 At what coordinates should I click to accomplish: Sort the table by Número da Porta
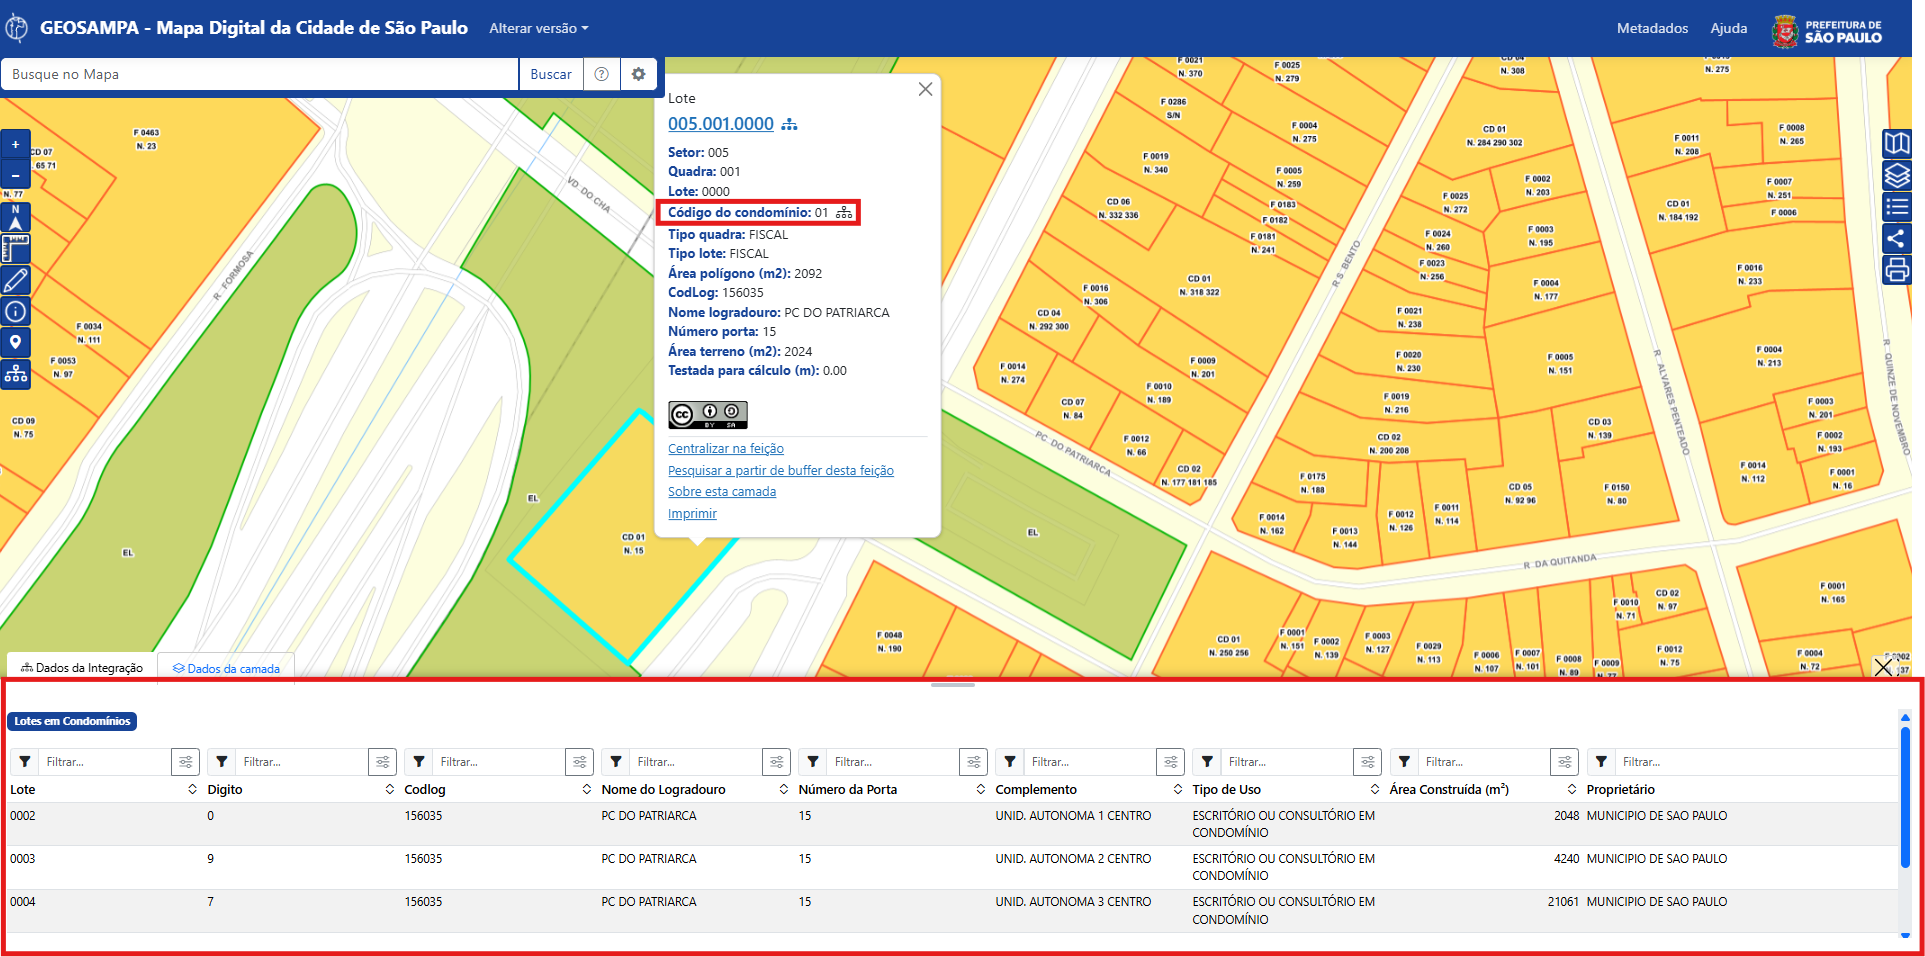(x=981, y=790)
